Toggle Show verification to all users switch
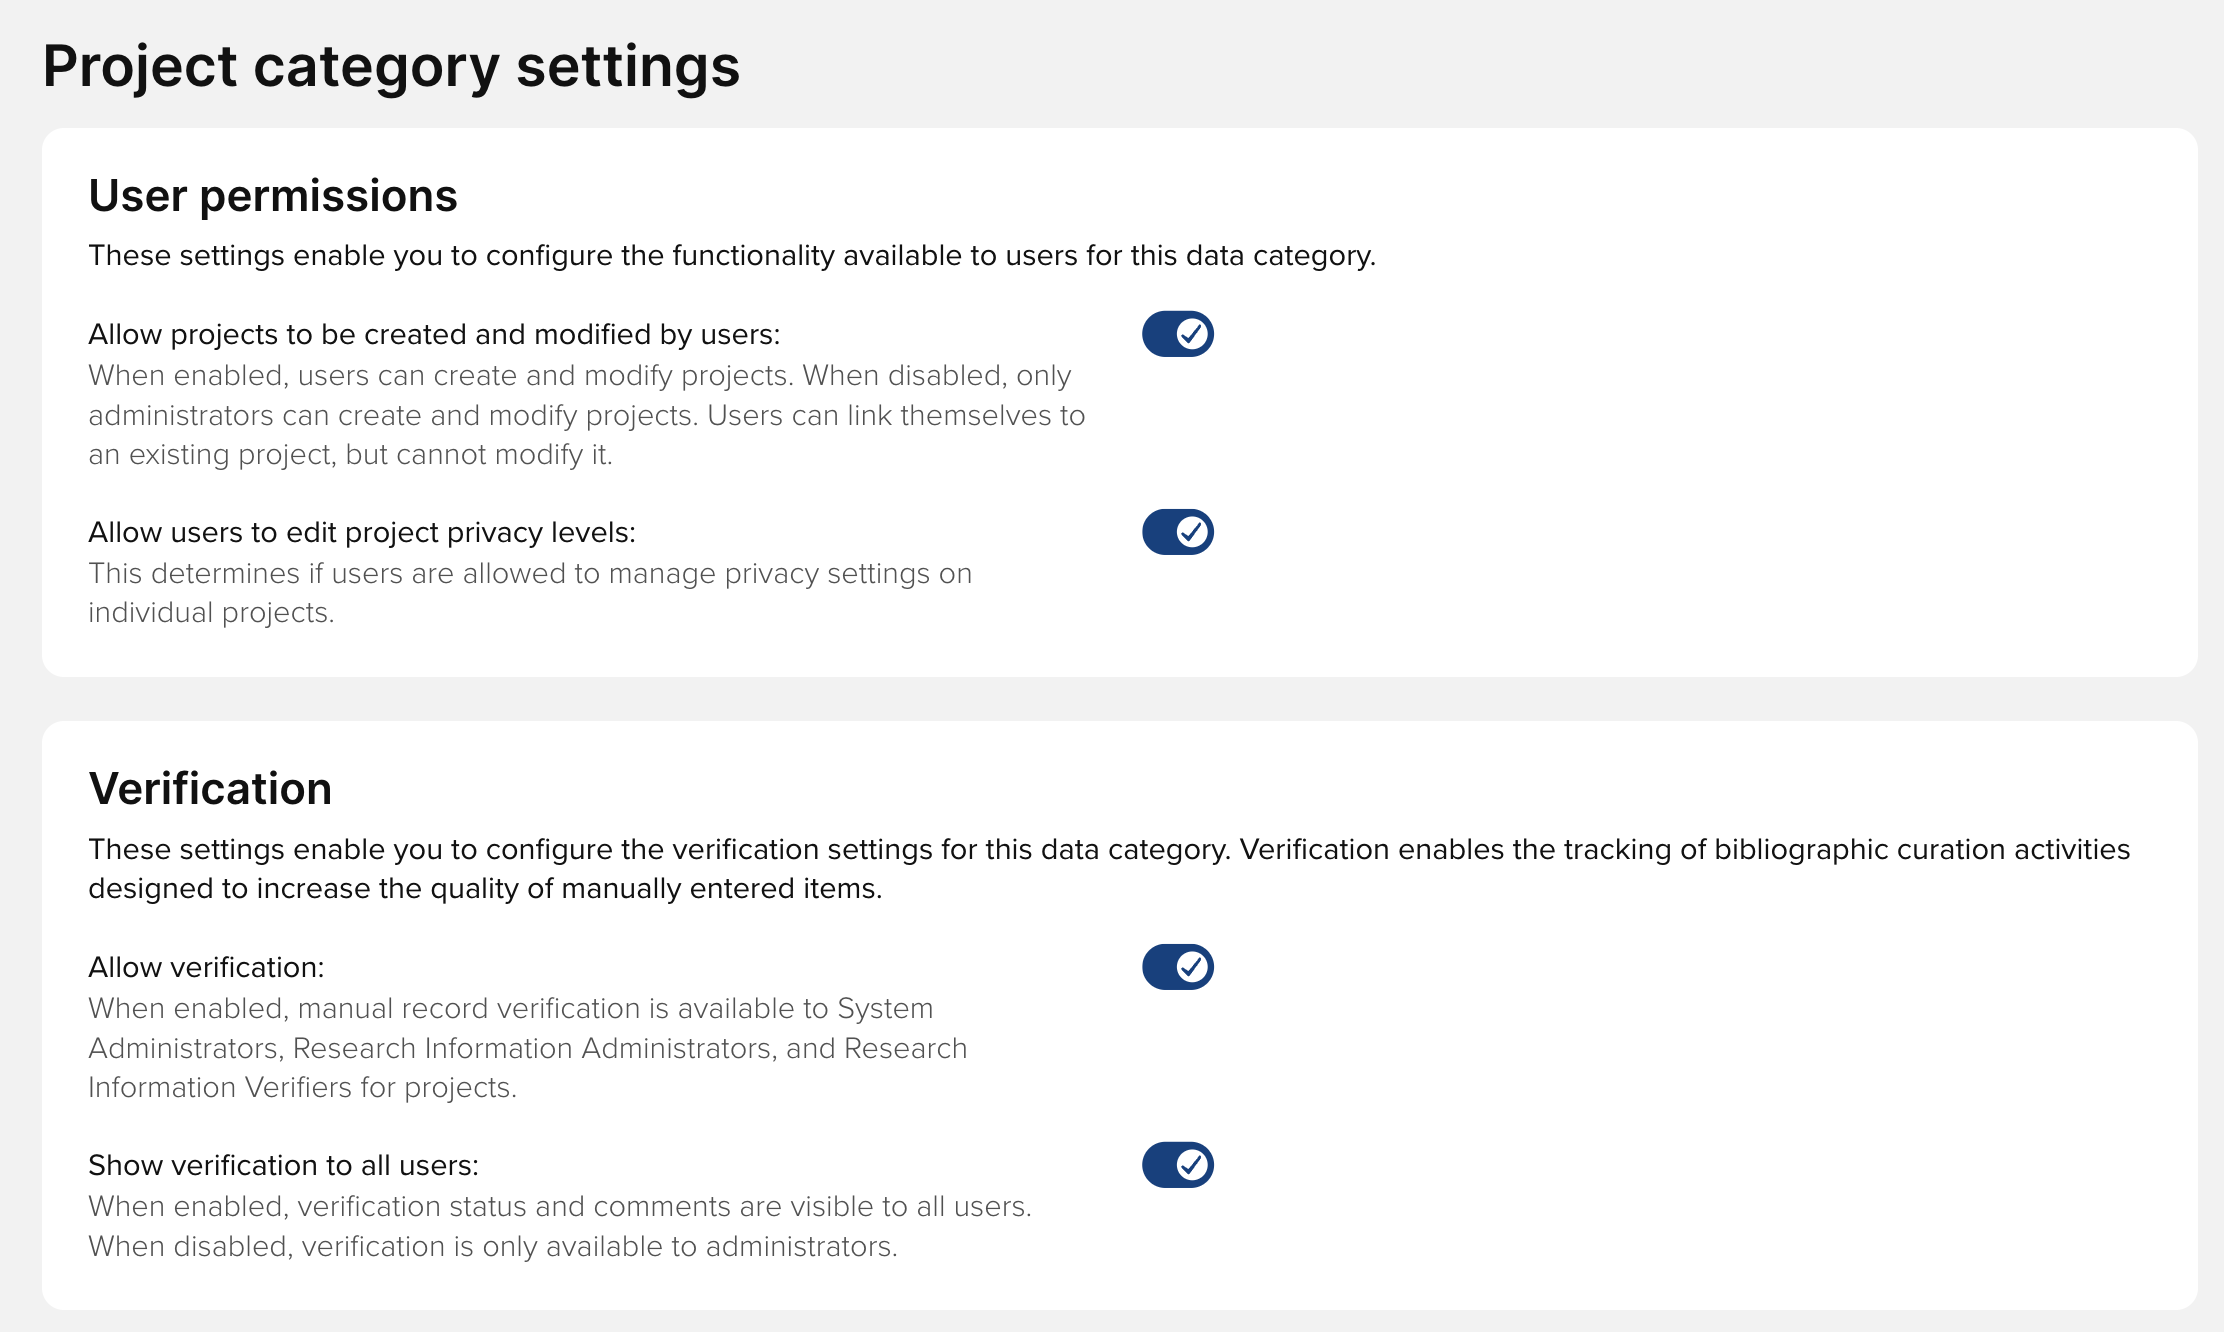This screenshot has height=1332, width=2224. coord(1177,1165)
